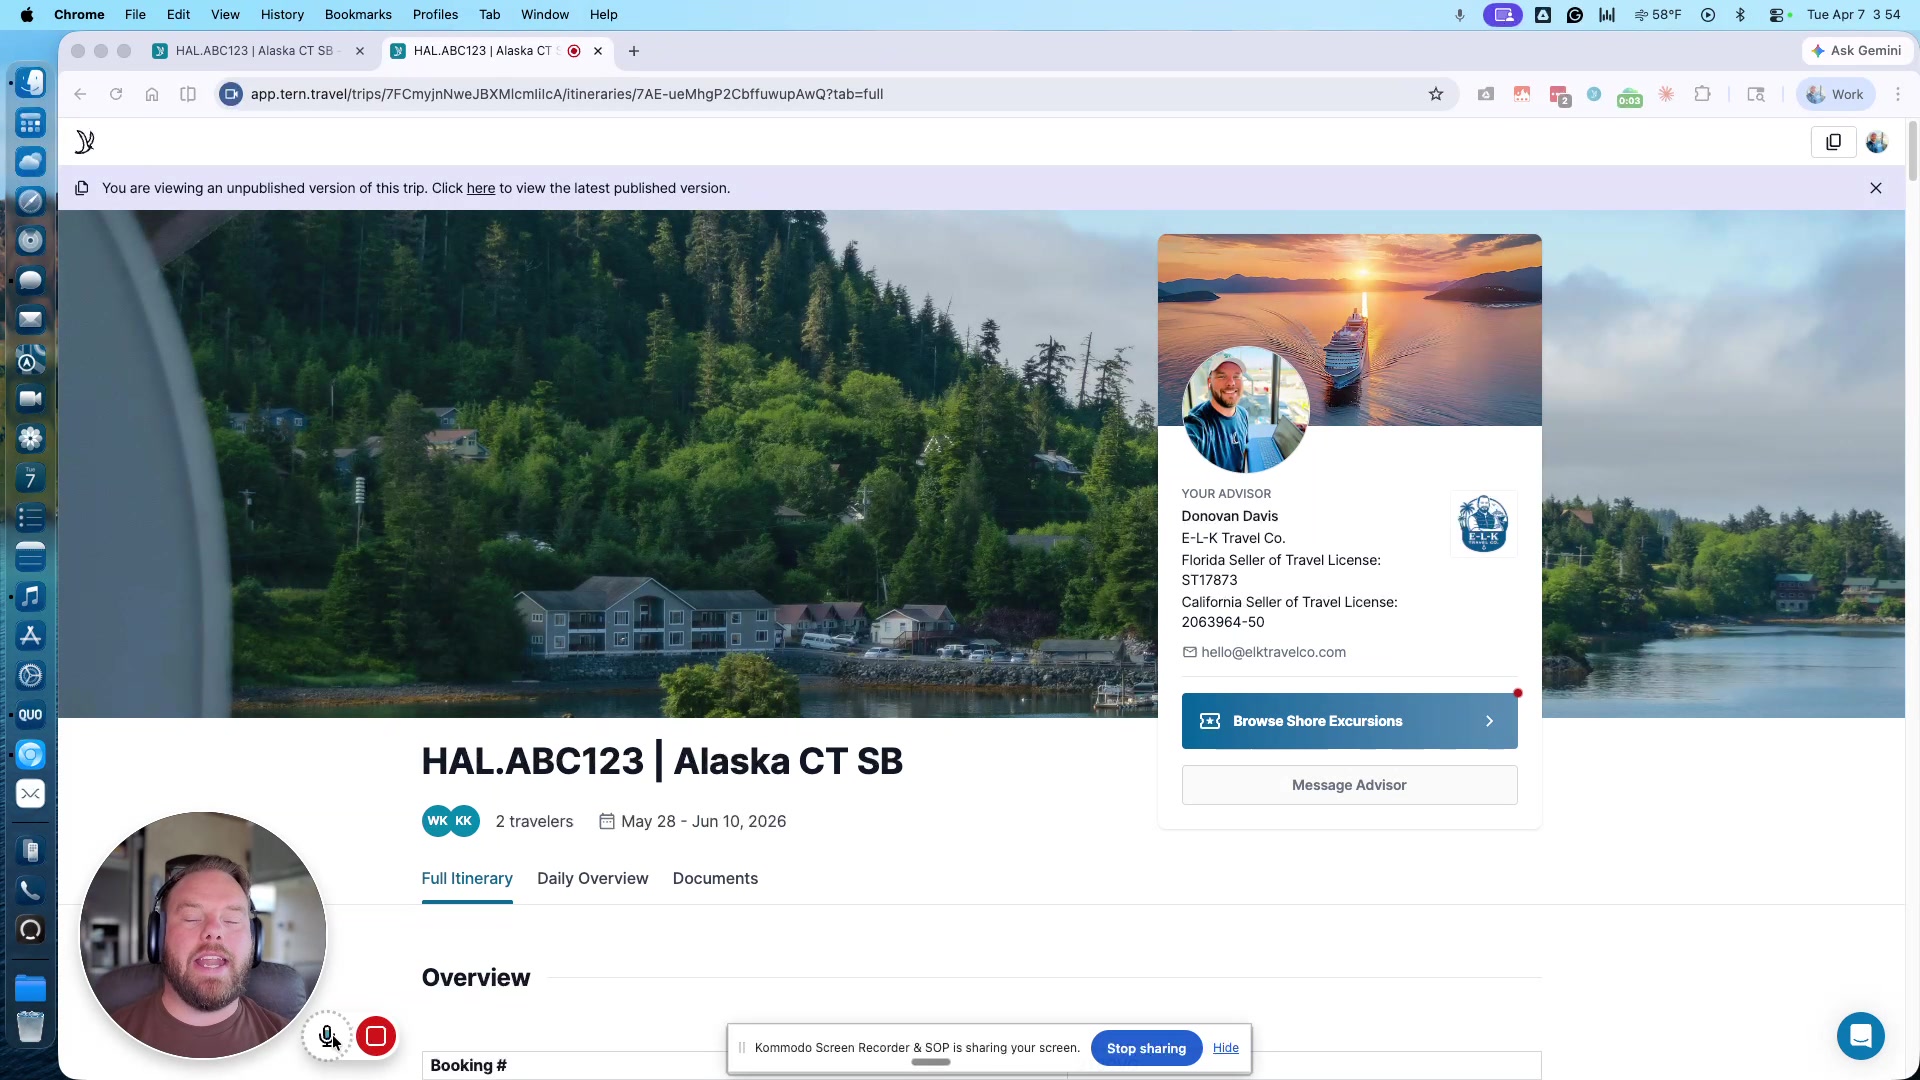Toggle the recorder microphone icon
The width and height of the screenshot is (1920, 1080).
pos(327,1036)
